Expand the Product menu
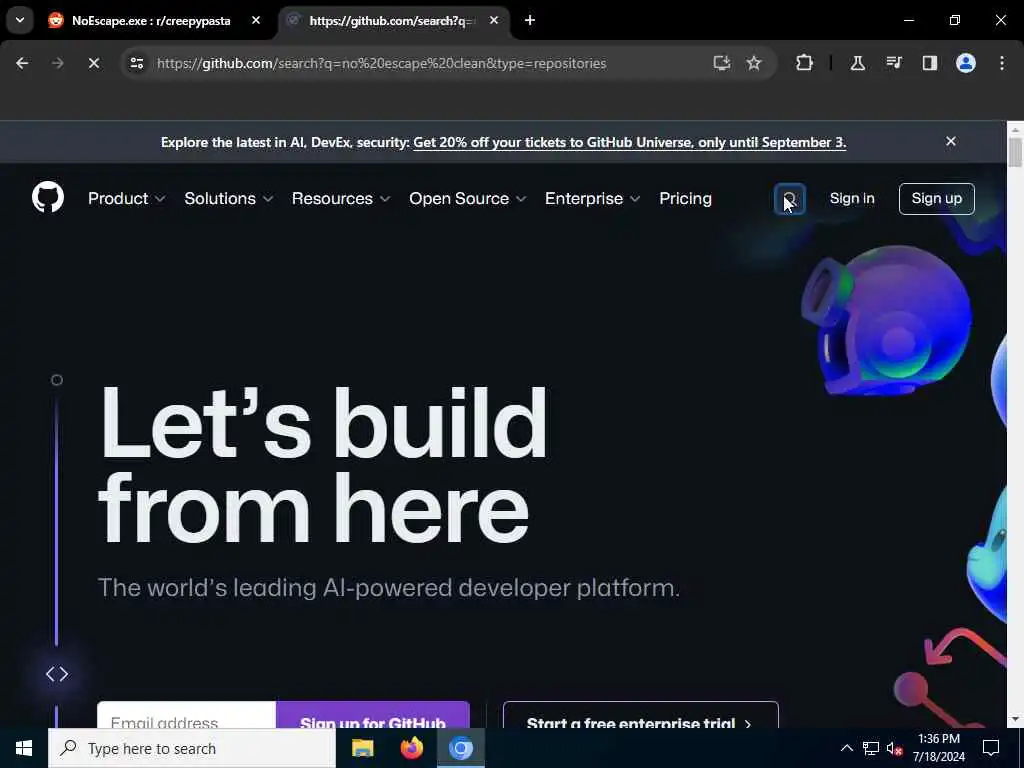This screenshot has width=1024, height=768. tap(127, 199)
